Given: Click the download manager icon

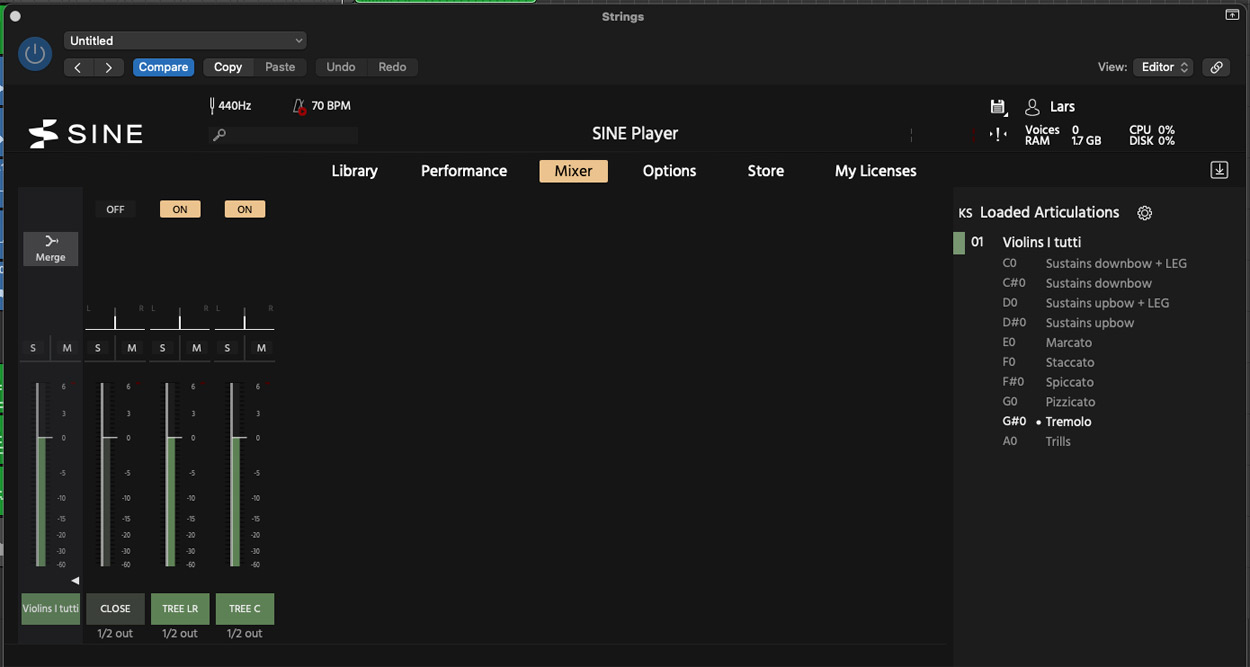Looking at the screenshot, I should point(1219,170).
